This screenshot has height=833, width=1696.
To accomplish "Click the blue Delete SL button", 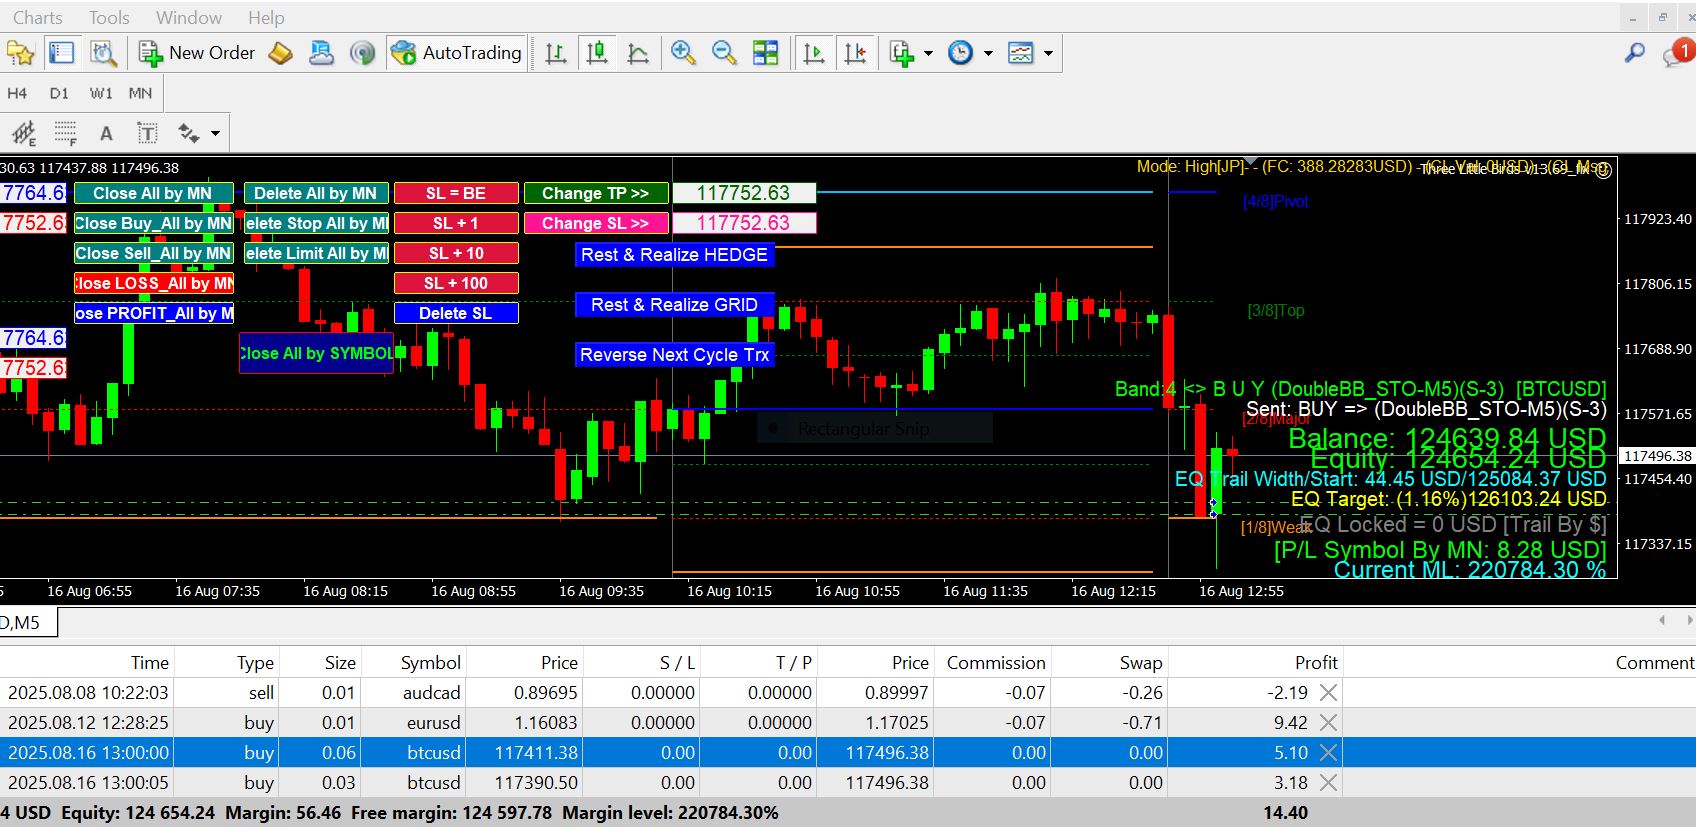I will click(456, 313).
